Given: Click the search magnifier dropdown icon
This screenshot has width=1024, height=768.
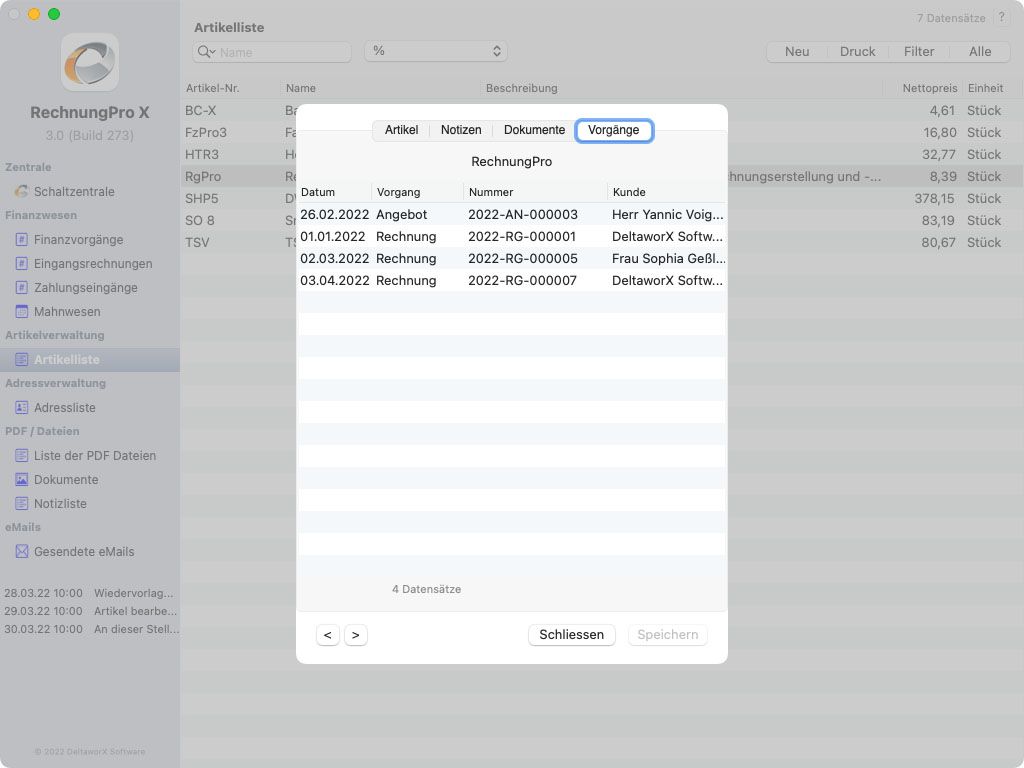Looking at the screenshot, I should pyautogui.click(x=207, y=52).
